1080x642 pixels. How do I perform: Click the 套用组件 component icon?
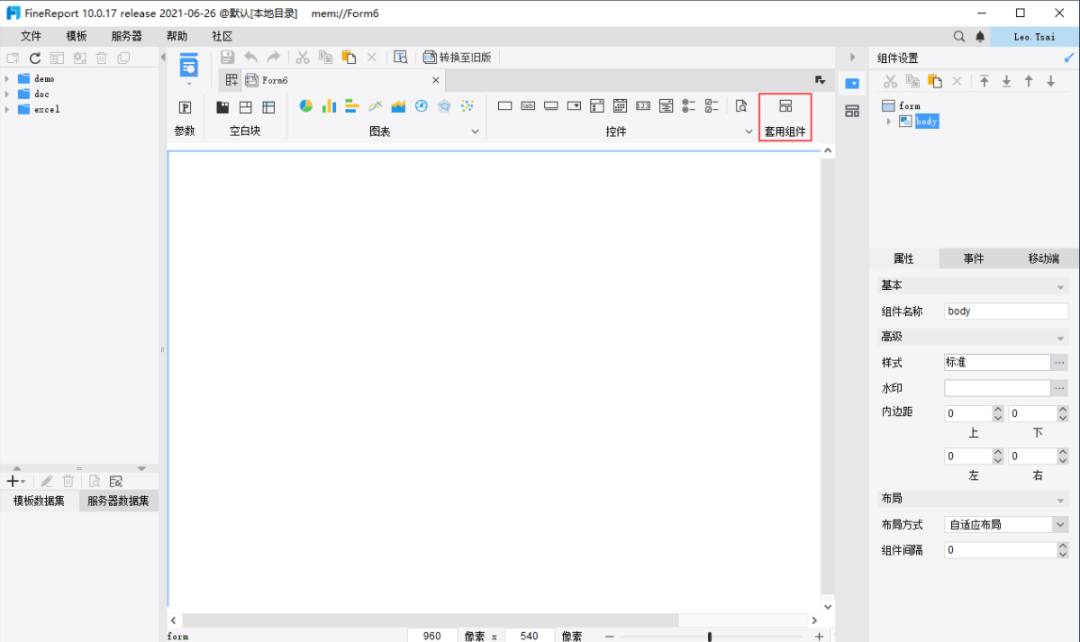[x=785, y=107]
